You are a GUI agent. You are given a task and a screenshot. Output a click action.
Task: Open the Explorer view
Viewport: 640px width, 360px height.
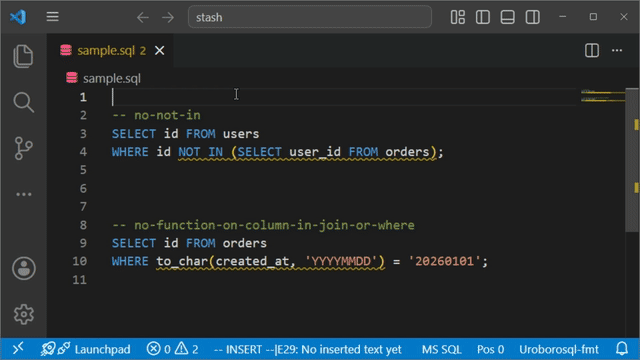click(23, 56)
